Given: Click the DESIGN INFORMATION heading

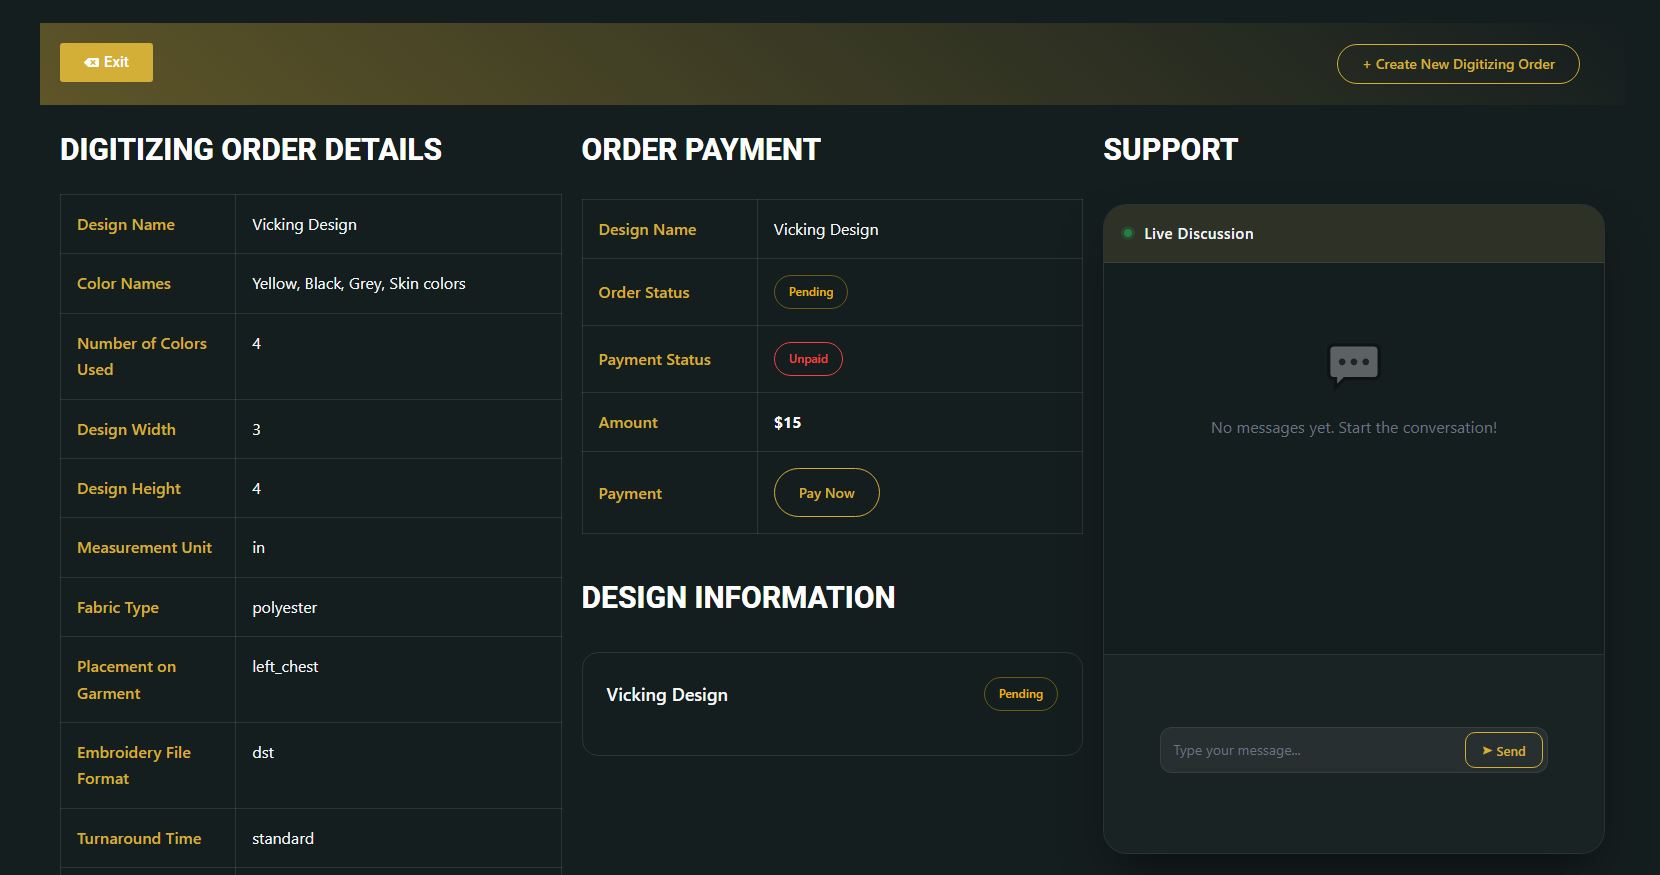Looking at the screenshot, I should pyautogui.click(x=738, y=598).
